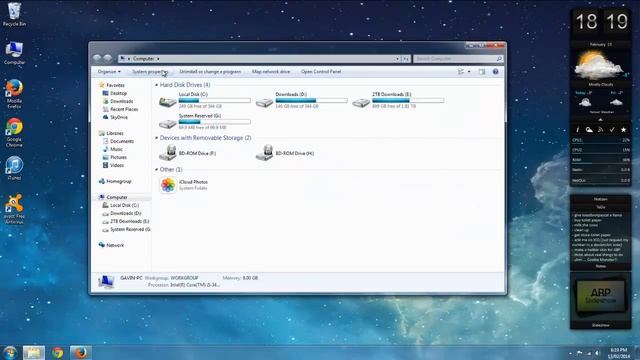
Task: Open Firefox from the taskbar
Action: 81,353
